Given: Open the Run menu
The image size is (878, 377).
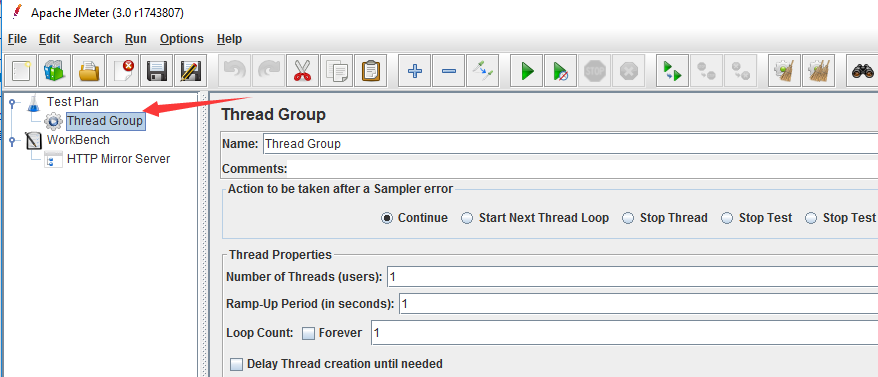Looking at the screenshot, I should tap(136, 39).
